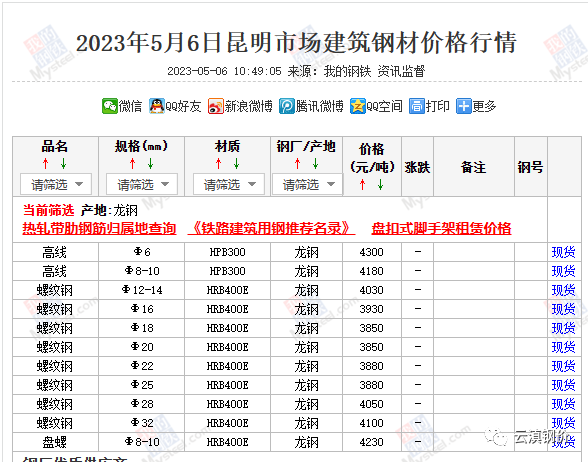Select the price 4100 cell
This screenshot has width=588, height=462.
372,423
